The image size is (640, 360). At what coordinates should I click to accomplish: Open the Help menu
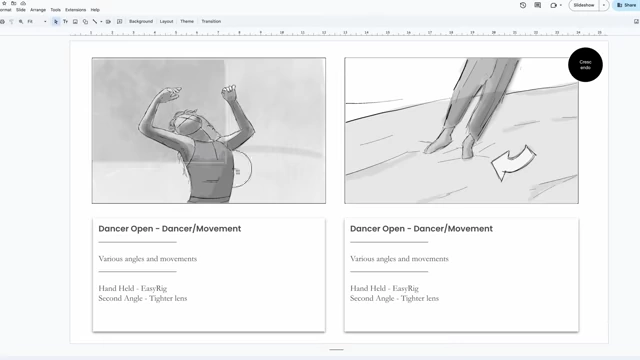[95, 10]
